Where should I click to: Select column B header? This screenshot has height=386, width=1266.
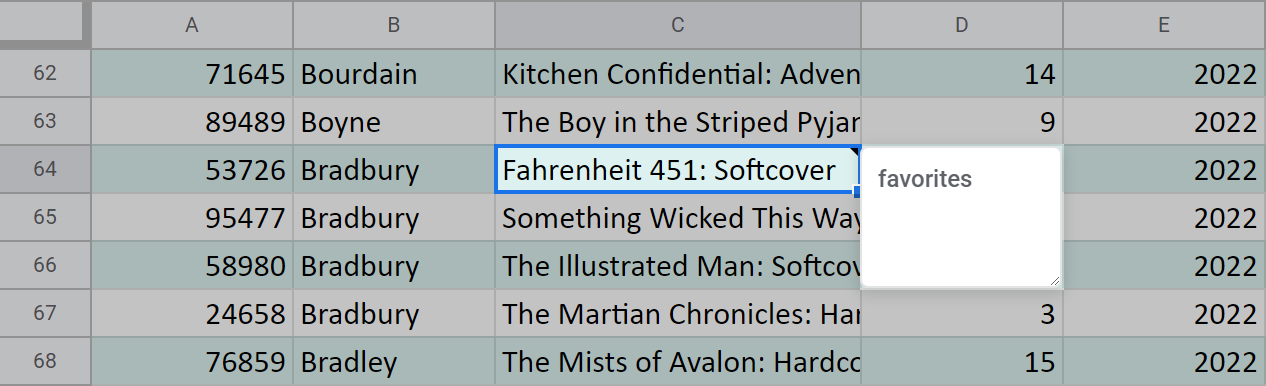point(393,25)
